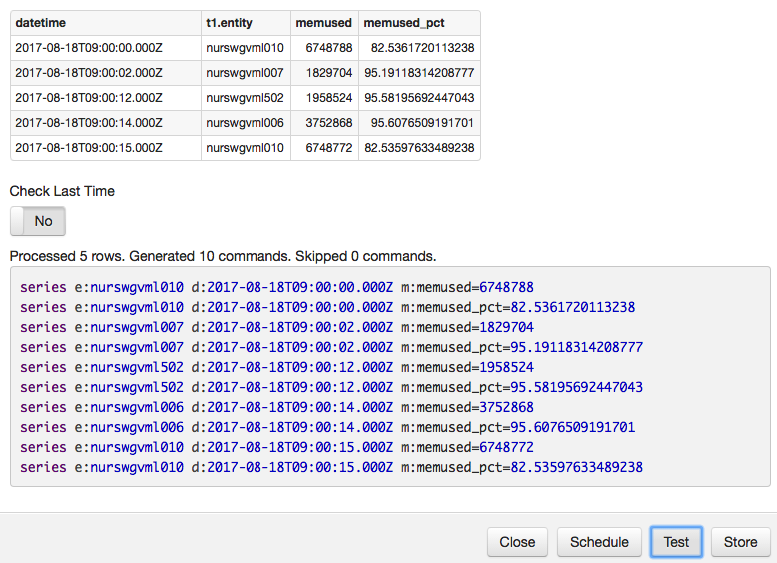Select memused_pct value 95.6076509191701 in table
Screen dimensions: 777x563
(422, 123)
